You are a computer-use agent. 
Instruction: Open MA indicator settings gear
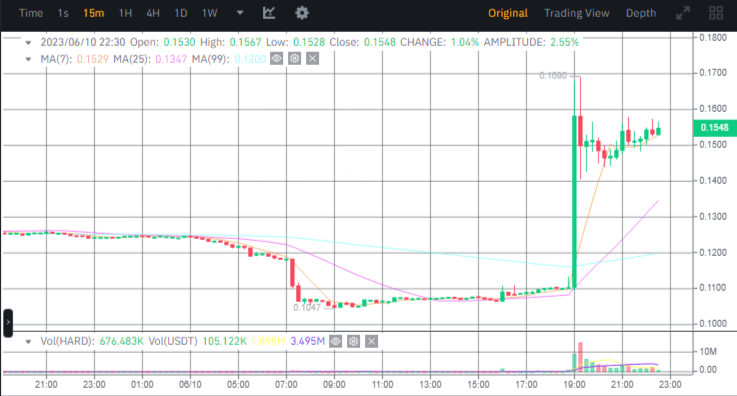(294, 59)
